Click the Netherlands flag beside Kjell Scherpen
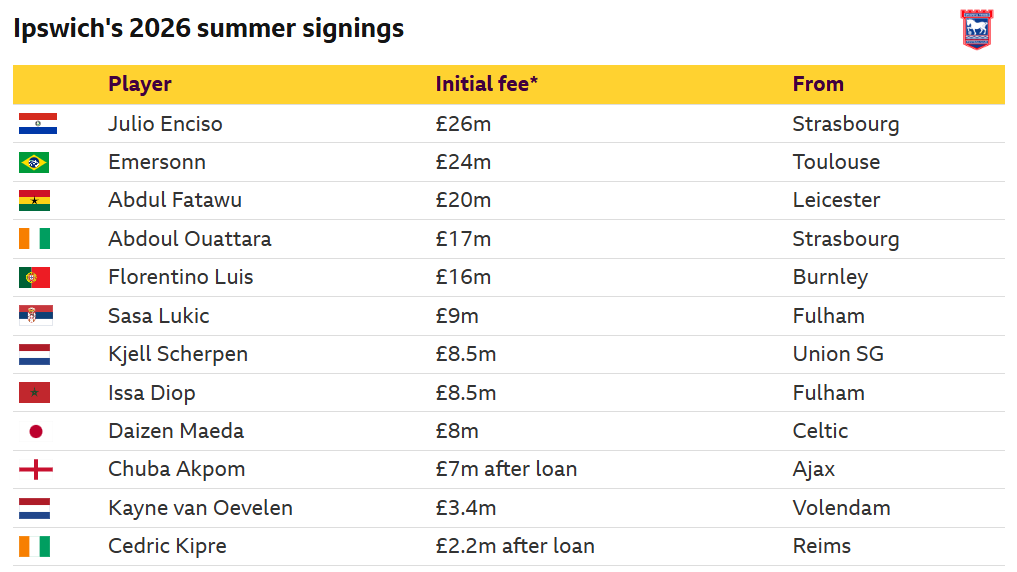The image size is (1017, 572). point(34,354)
